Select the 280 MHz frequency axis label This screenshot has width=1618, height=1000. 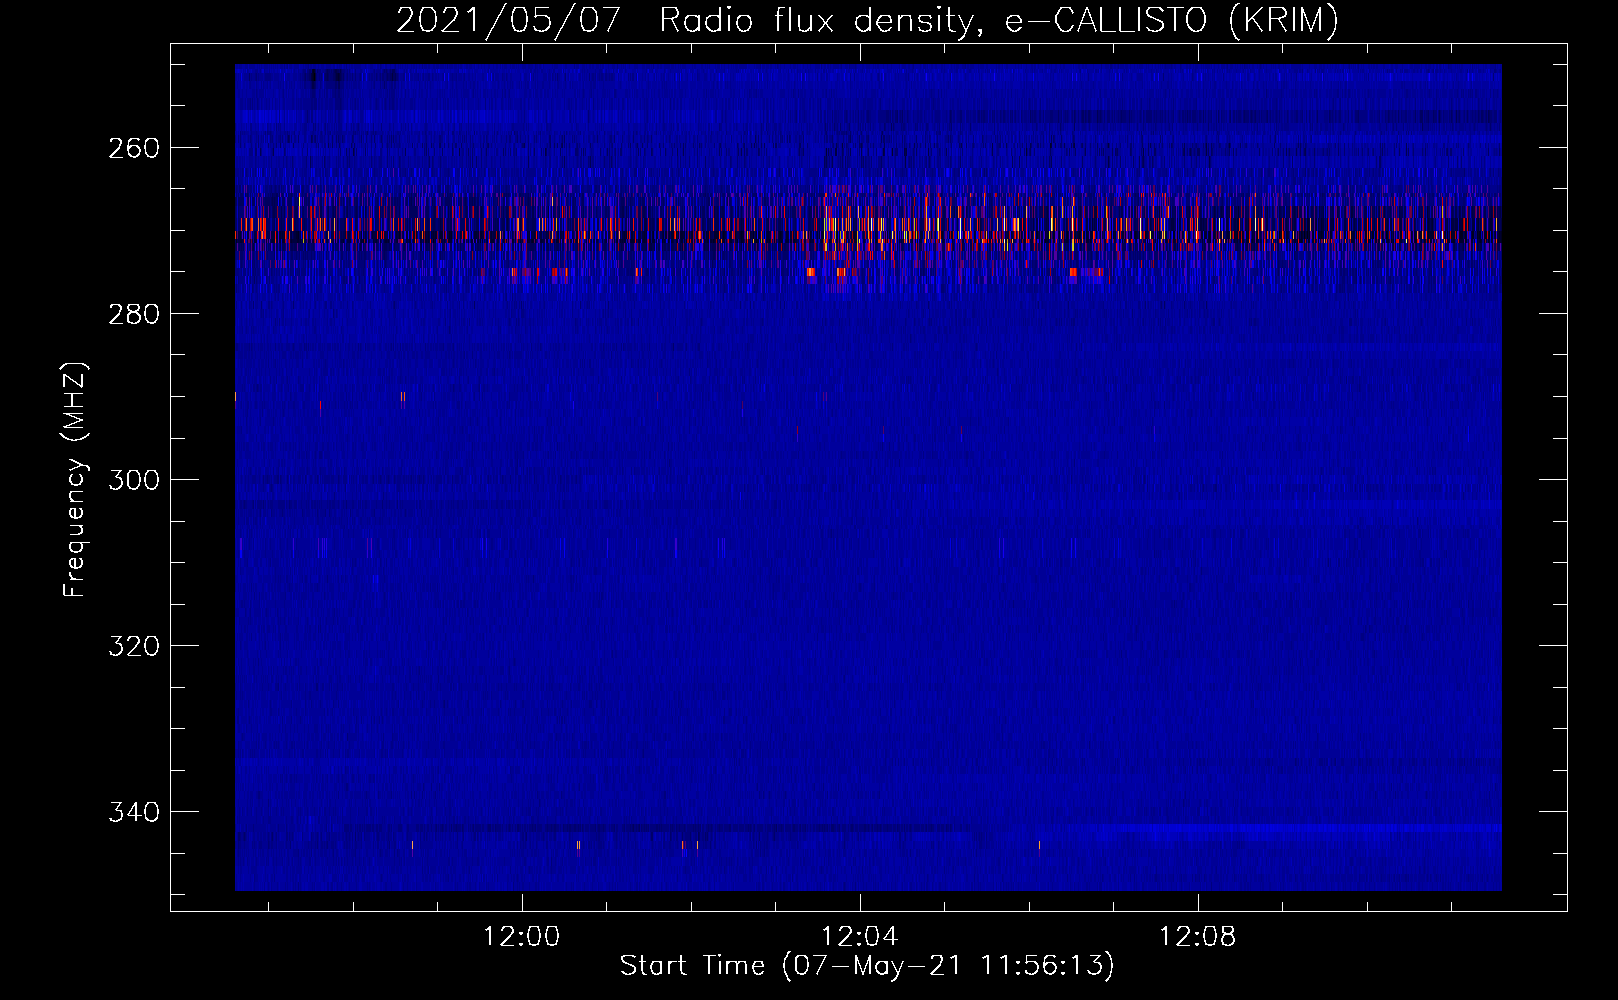(133, 314)
